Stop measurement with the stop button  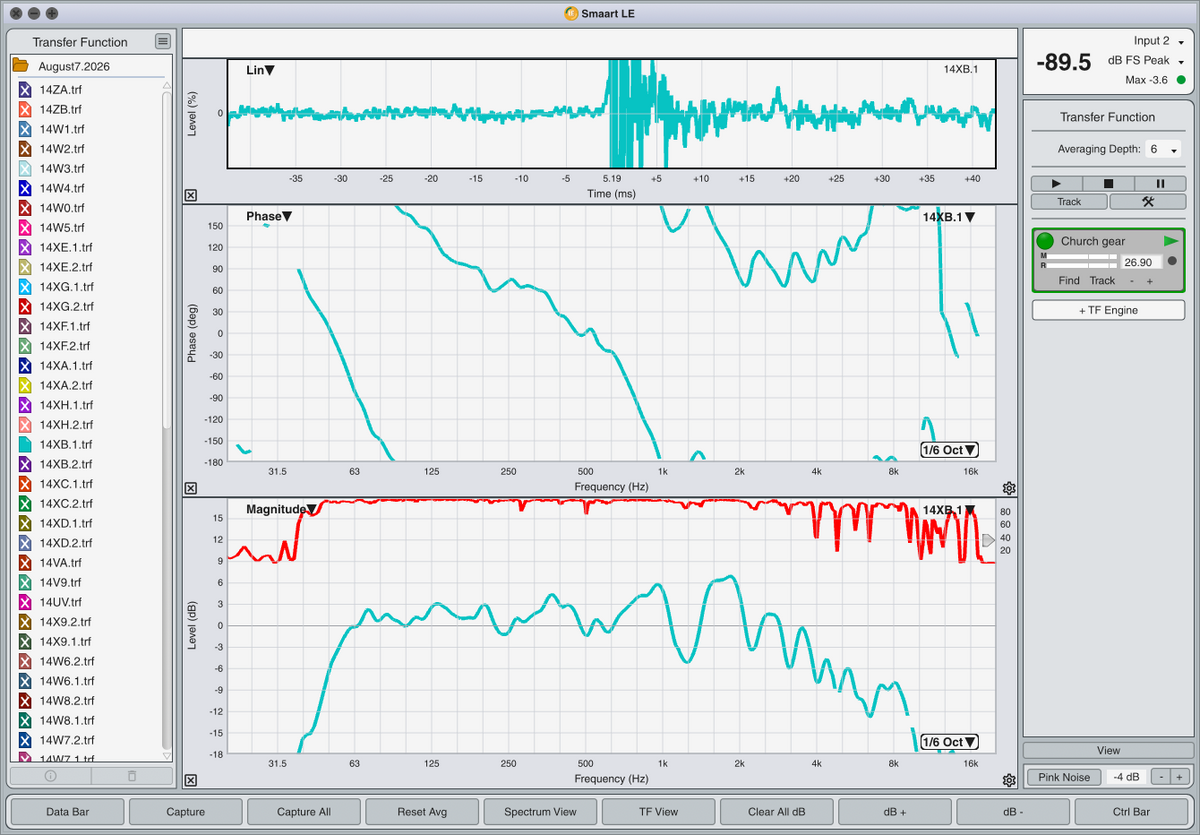tap(1108, 184)
